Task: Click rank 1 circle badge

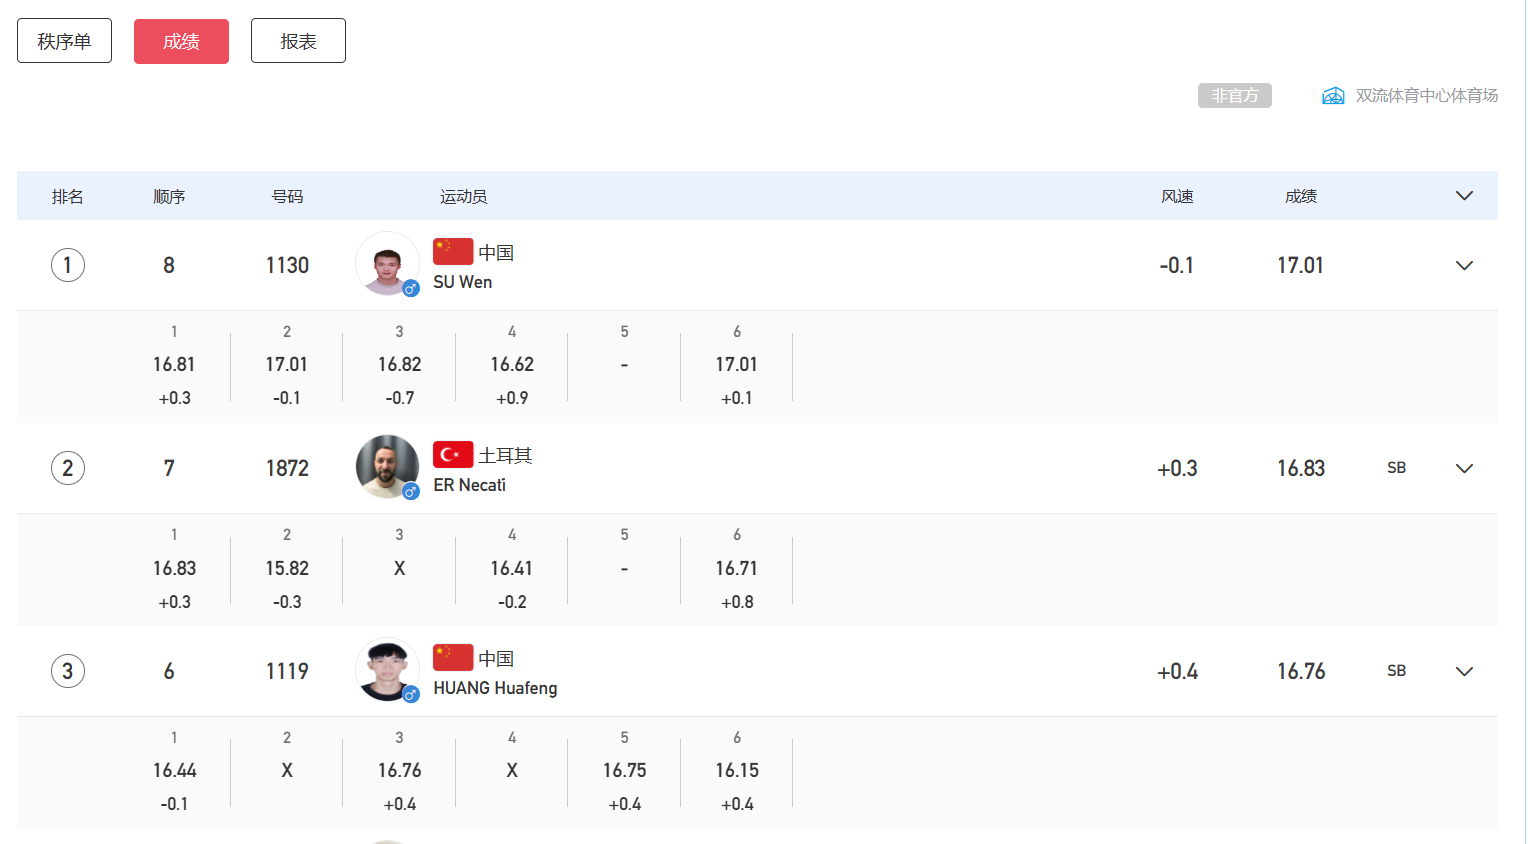Action: pos(68,265)
